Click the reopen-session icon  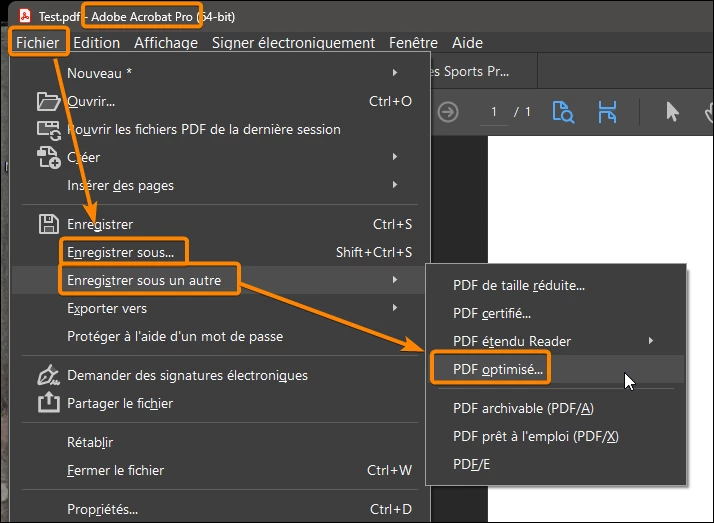48,130
